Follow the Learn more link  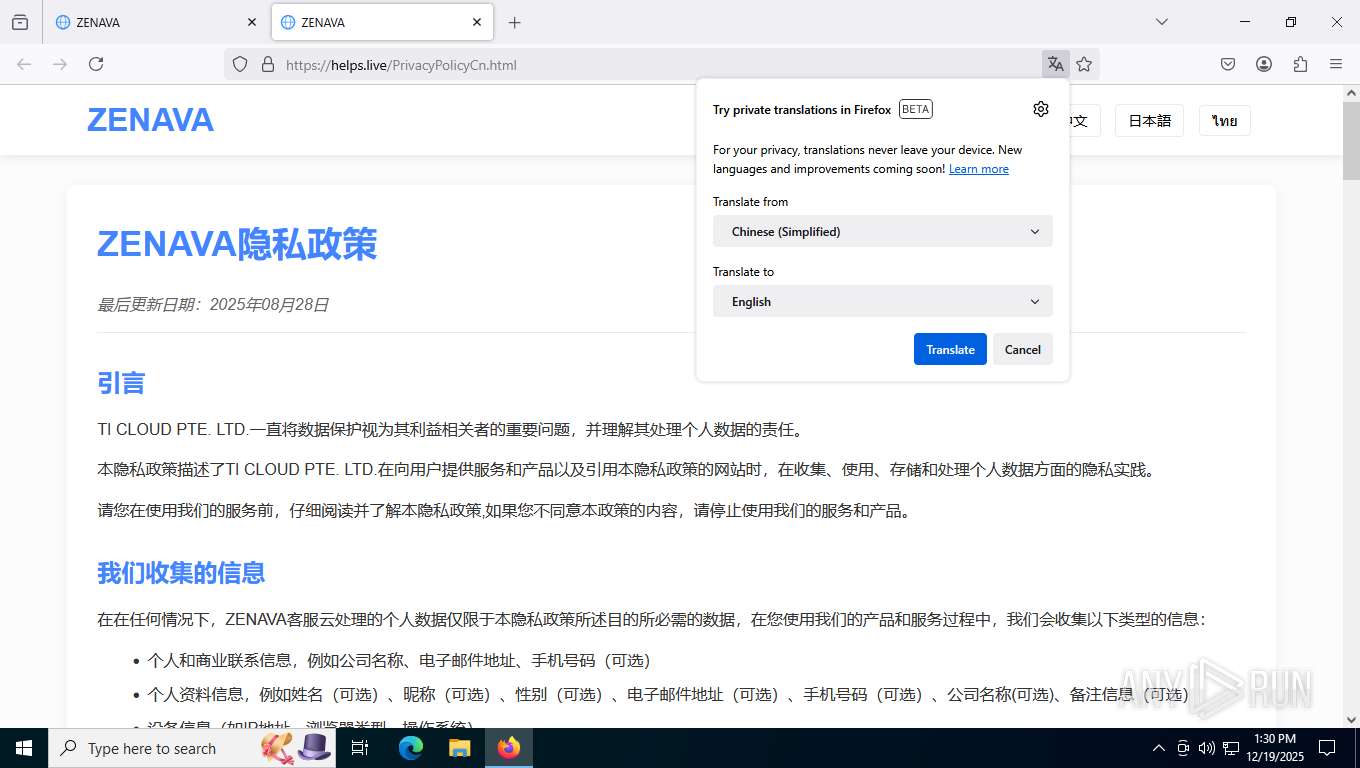[x=978, y=169]
